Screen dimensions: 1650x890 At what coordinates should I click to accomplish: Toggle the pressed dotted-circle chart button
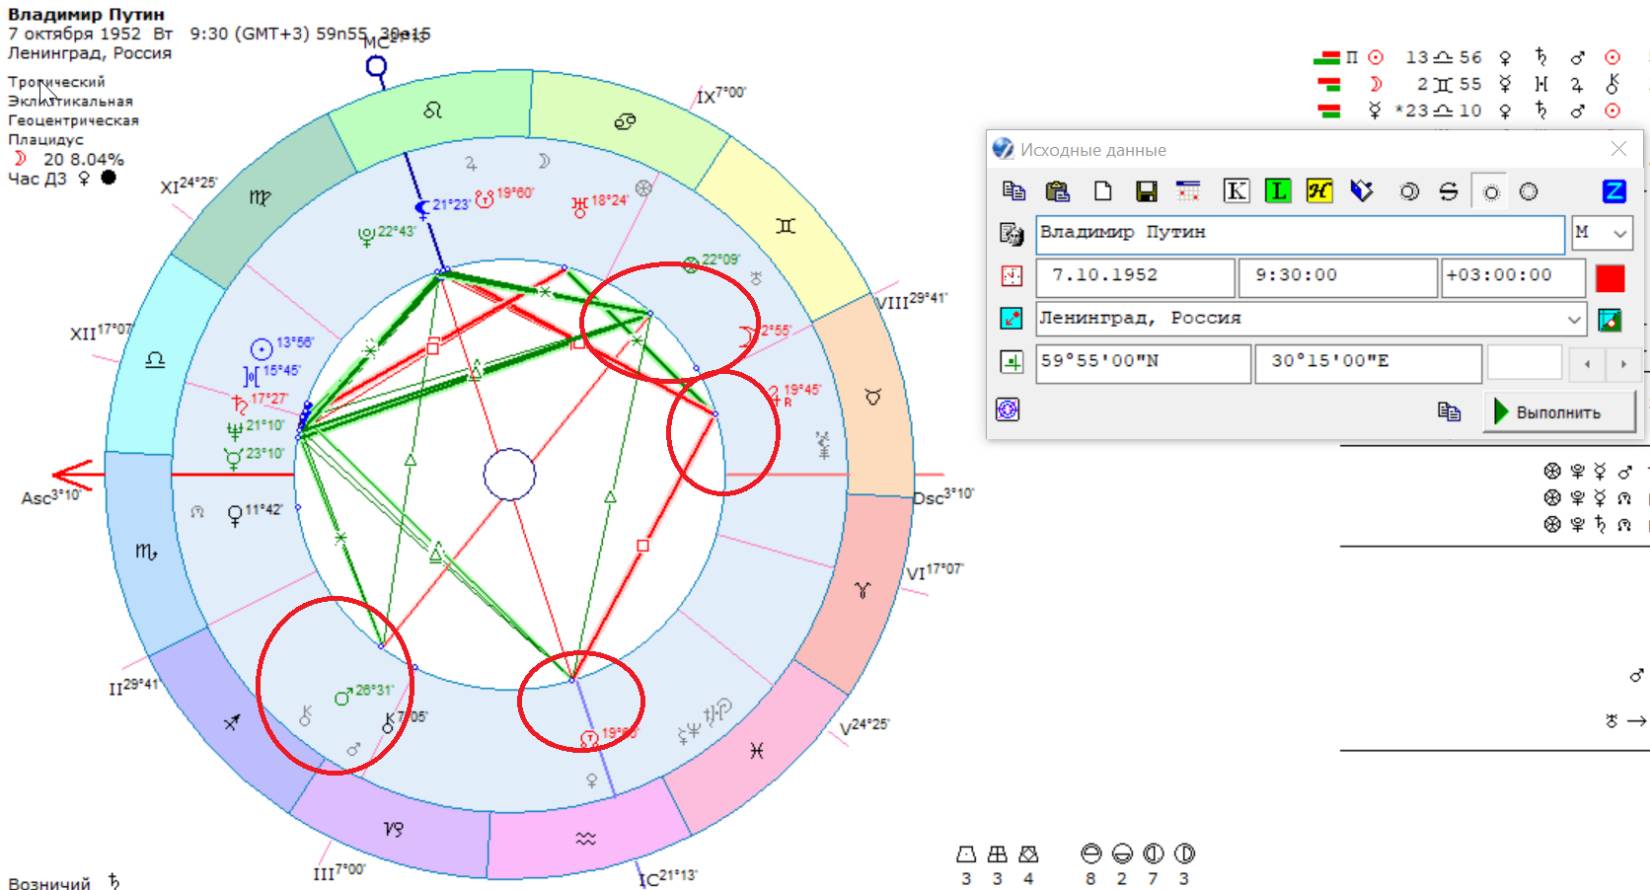(x=1490, y=192)
